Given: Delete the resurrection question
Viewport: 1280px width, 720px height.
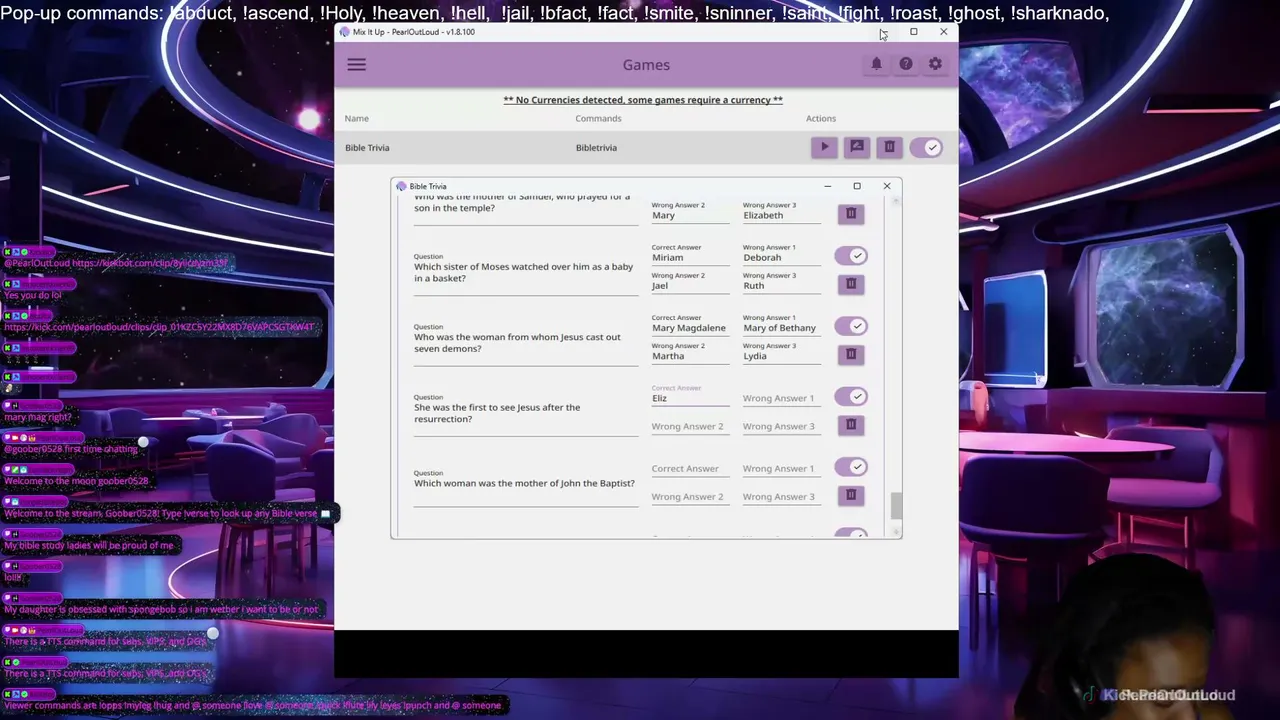Looking at the screenshot, I should click(851, 425).
